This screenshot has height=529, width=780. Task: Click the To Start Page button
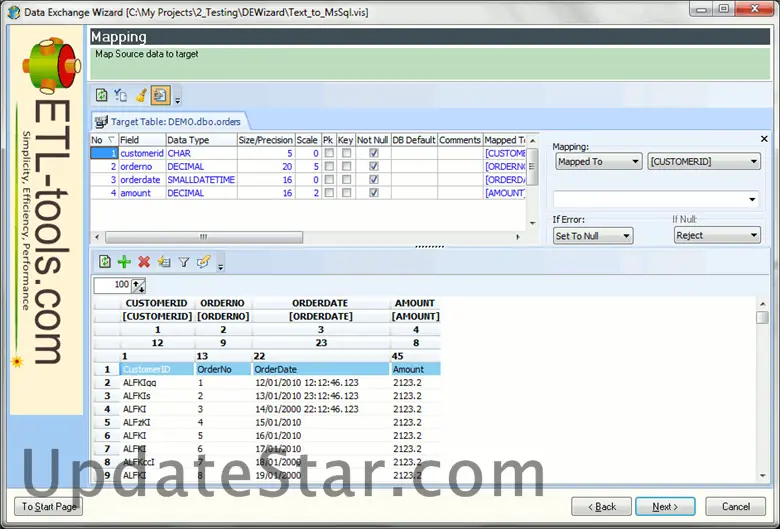pos(49,507)
